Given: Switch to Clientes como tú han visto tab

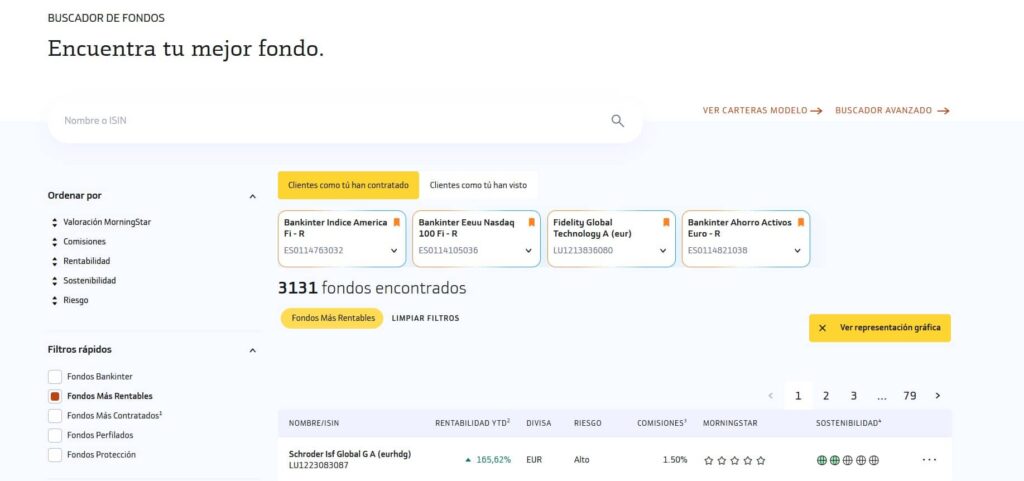Looking at the screenshot, I should tap(478, 185).
